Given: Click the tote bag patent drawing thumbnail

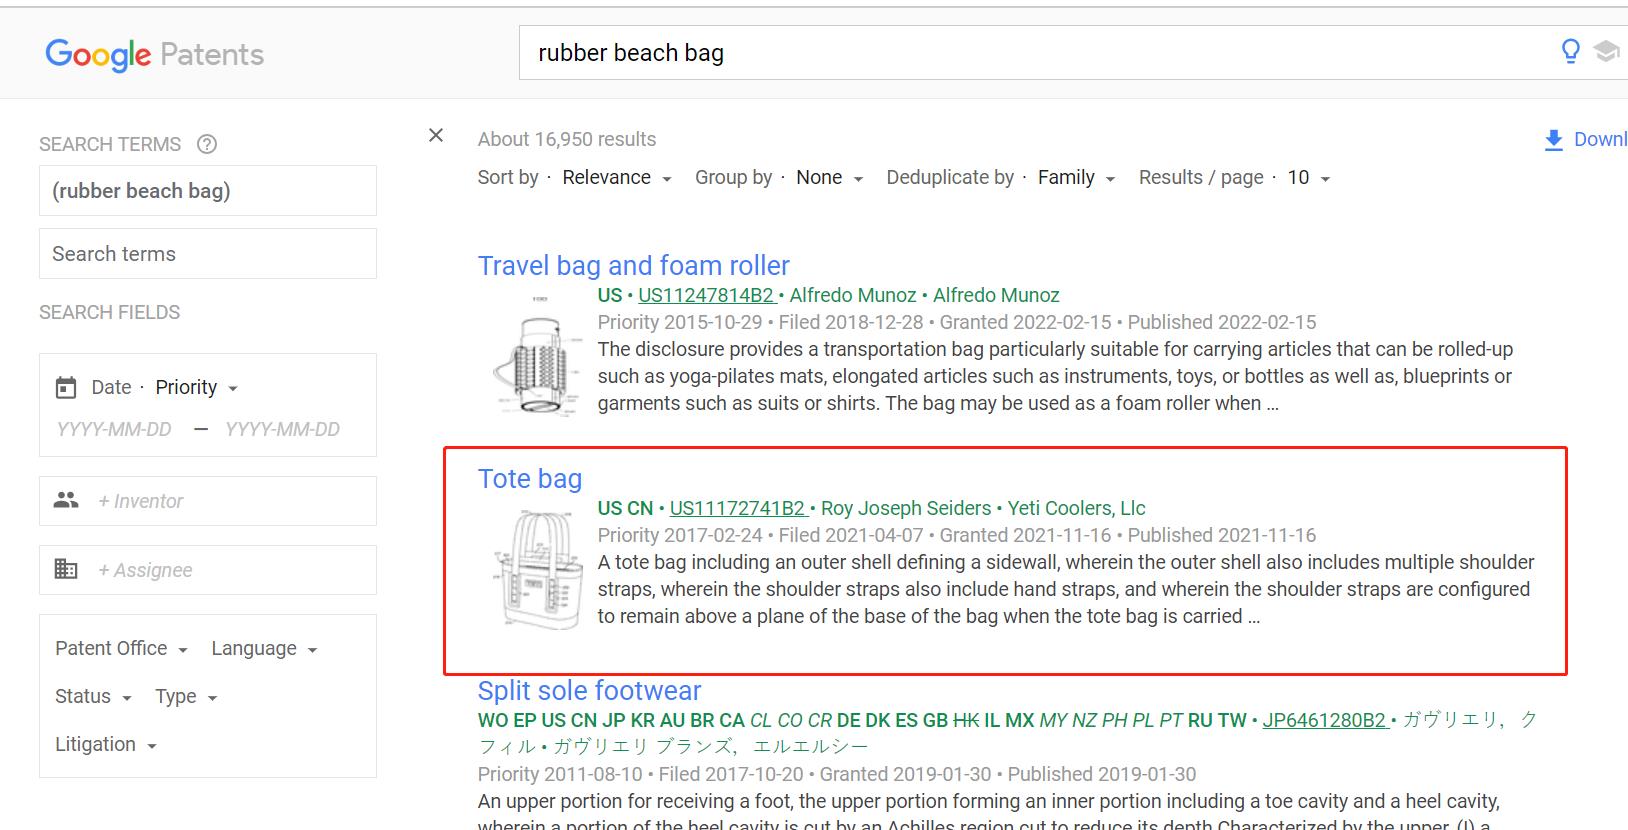Looking at the screenshot, I should 537,568.
